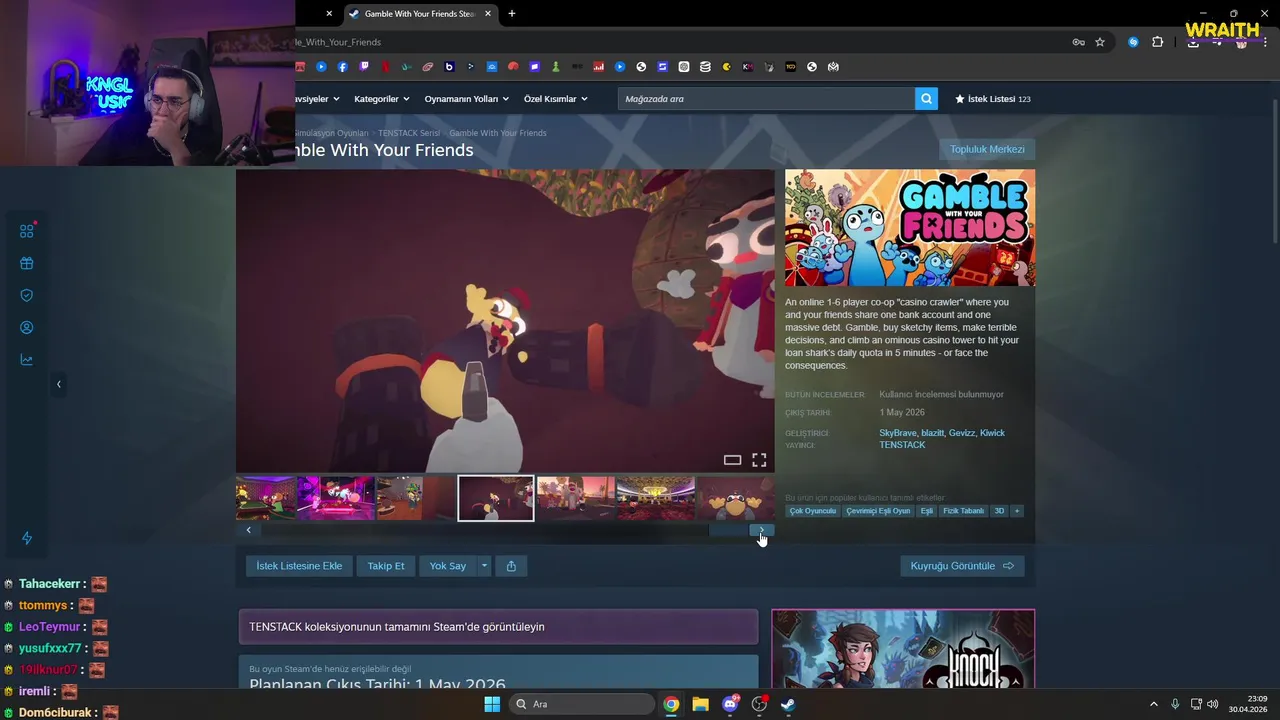1280x720 pixels.
Task: Open a new browser tab
Action: pyautogui.click(x=512, y=14)
